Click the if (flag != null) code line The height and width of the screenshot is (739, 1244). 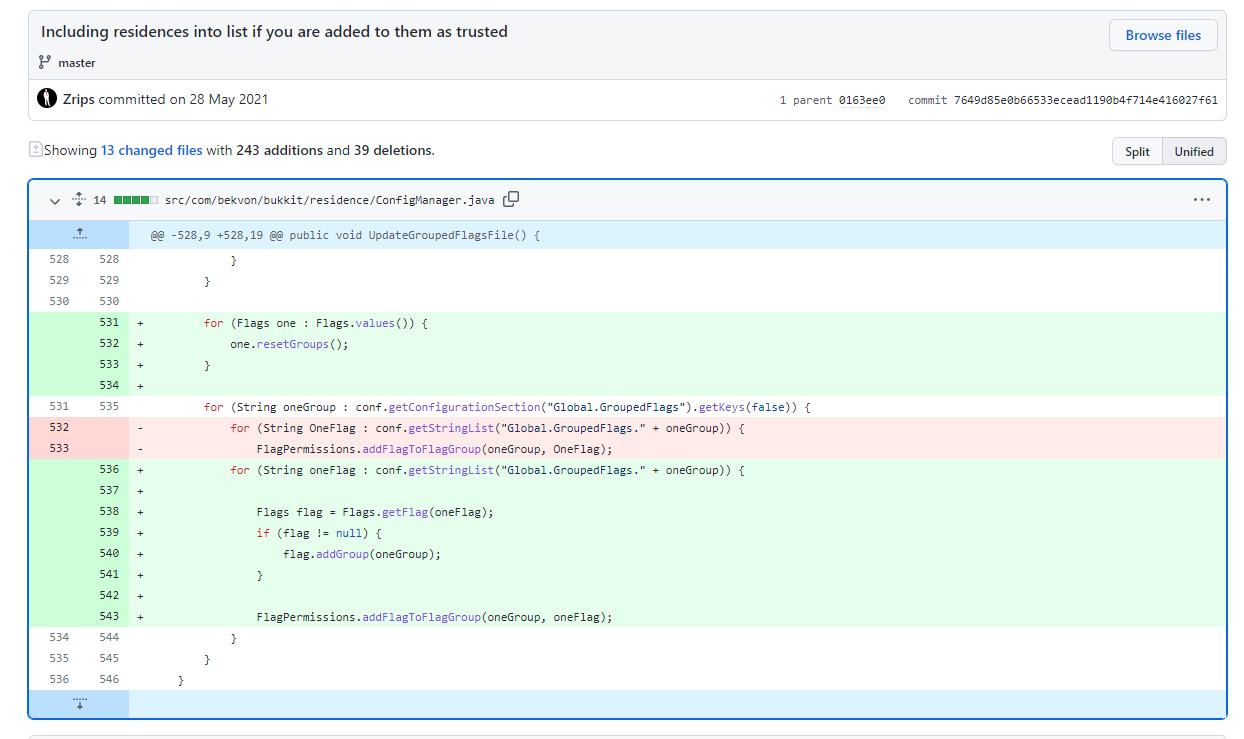click(x=319, y=533)
